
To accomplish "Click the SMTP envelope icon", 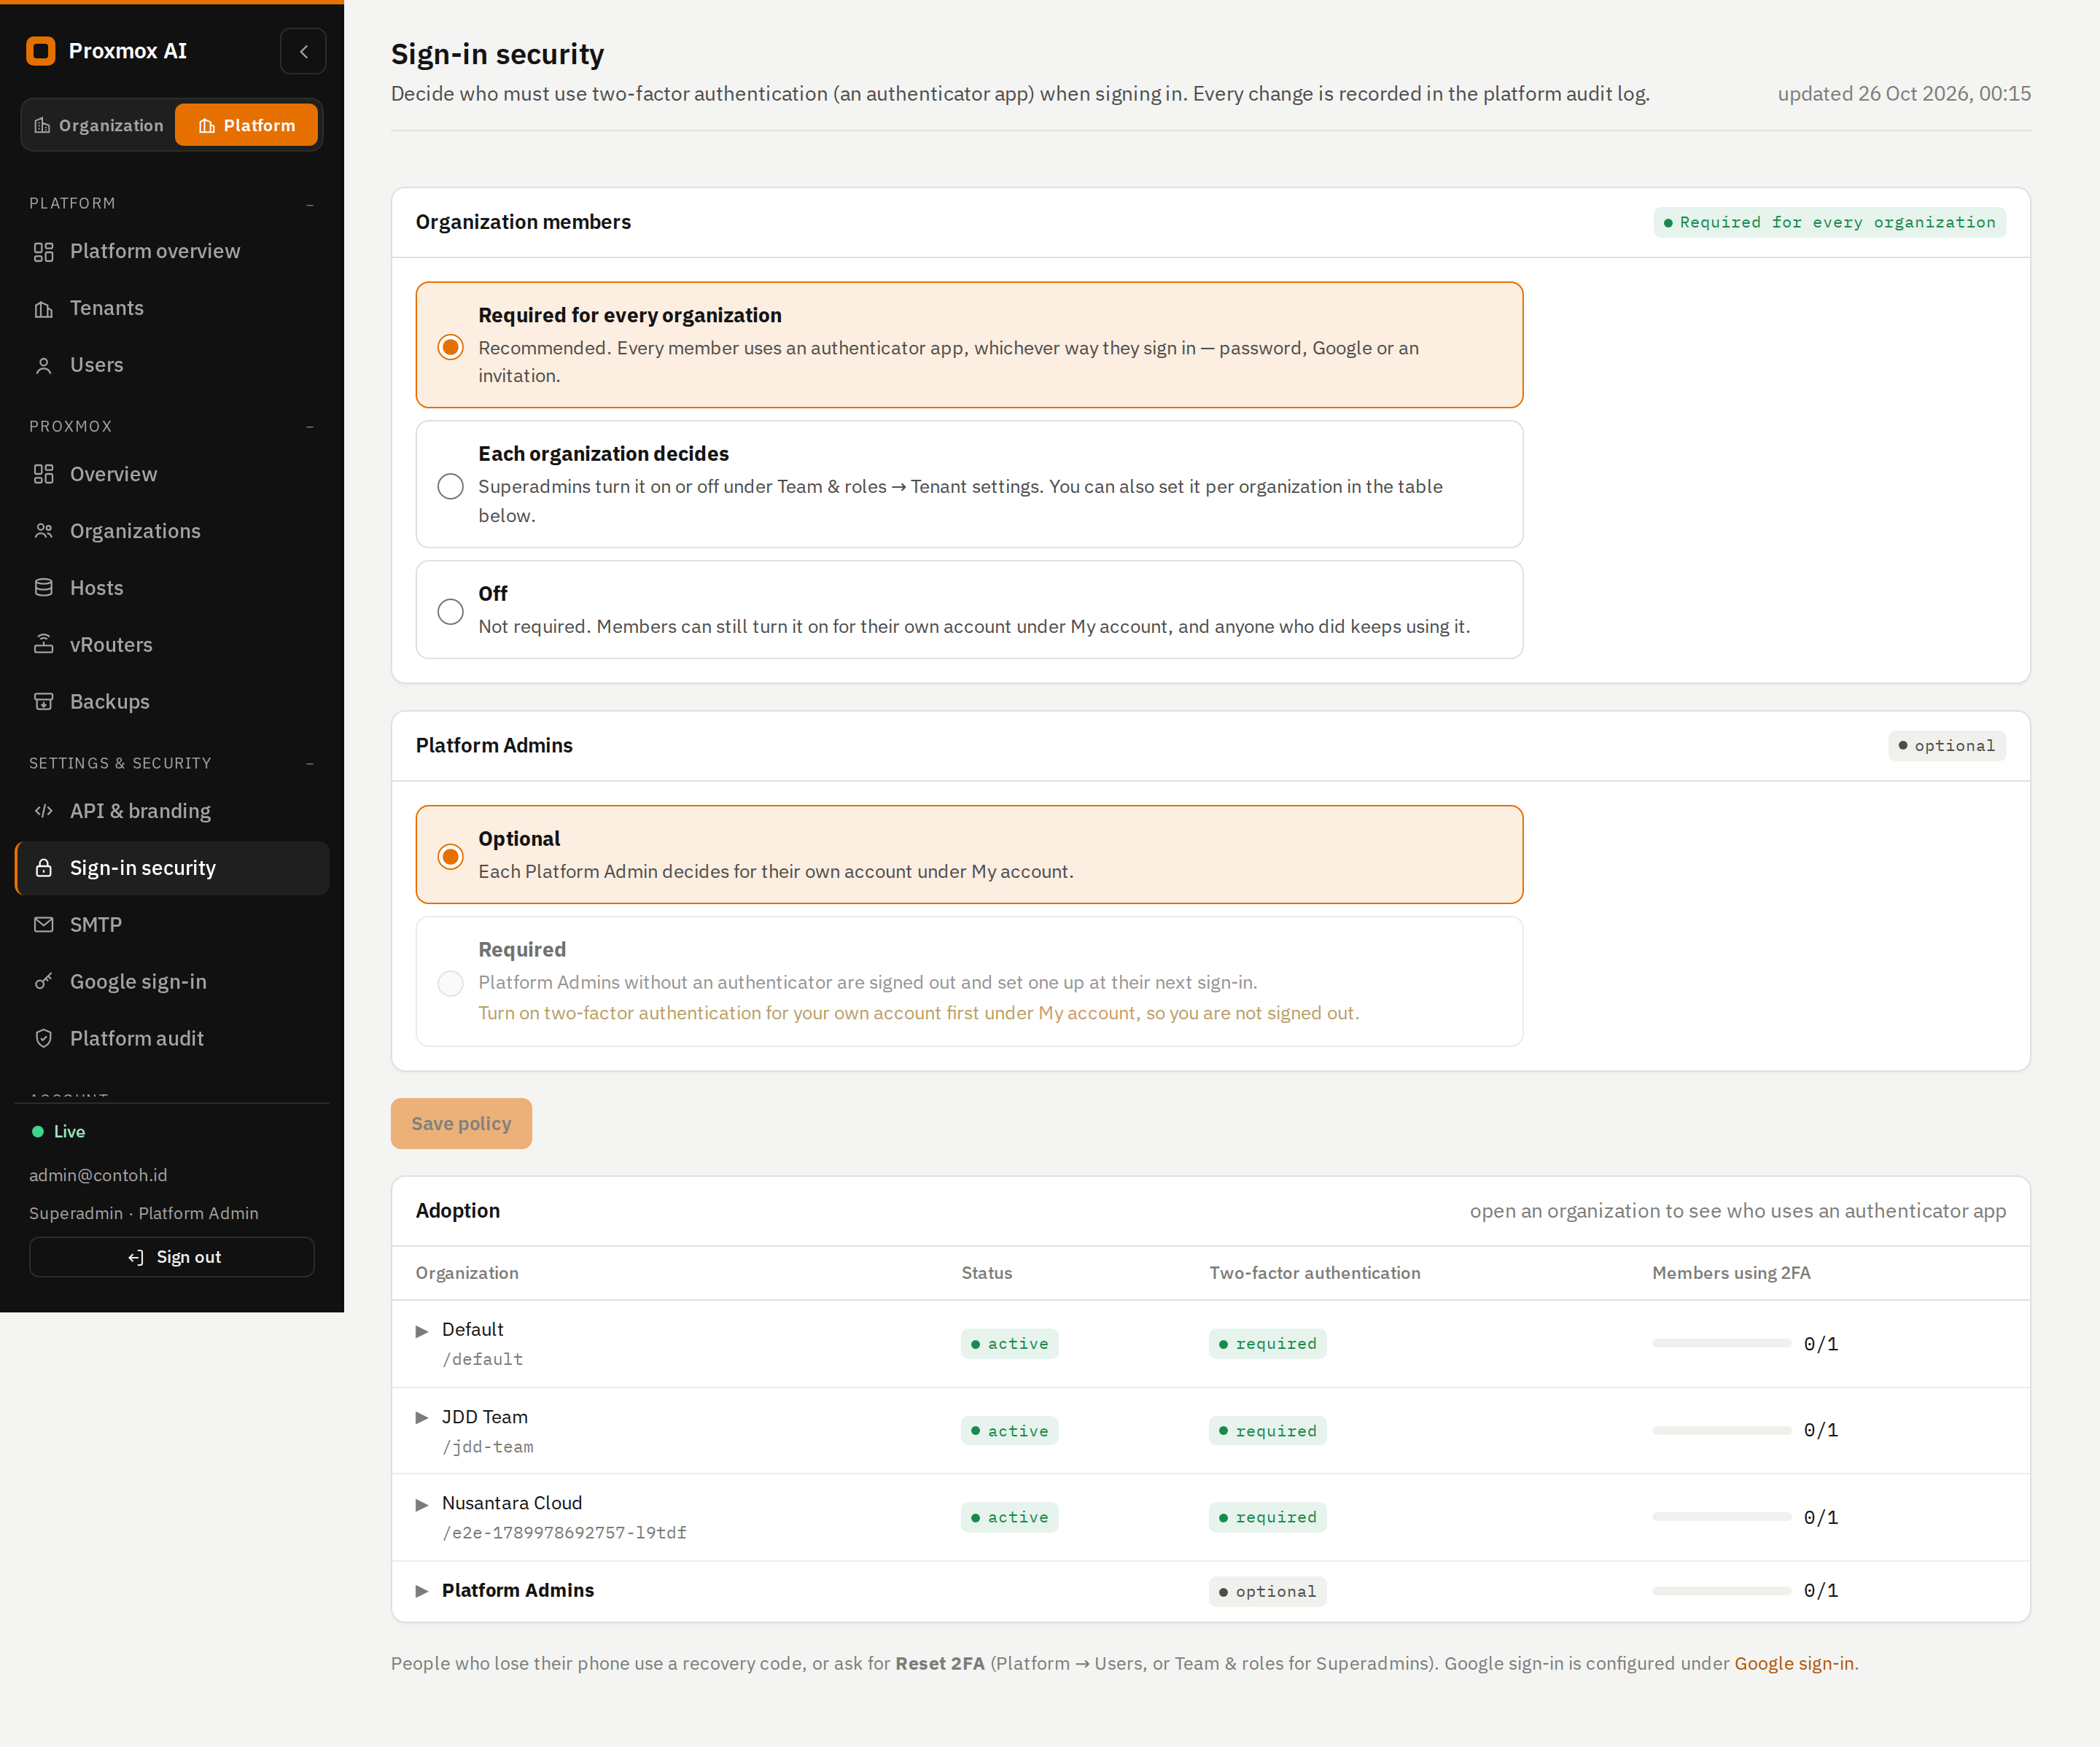I will tap(43, 926).
